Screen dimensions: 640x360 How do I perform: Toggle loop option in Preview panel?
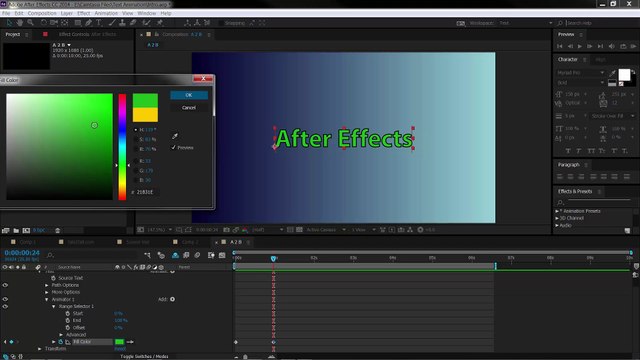click(623, 46)
